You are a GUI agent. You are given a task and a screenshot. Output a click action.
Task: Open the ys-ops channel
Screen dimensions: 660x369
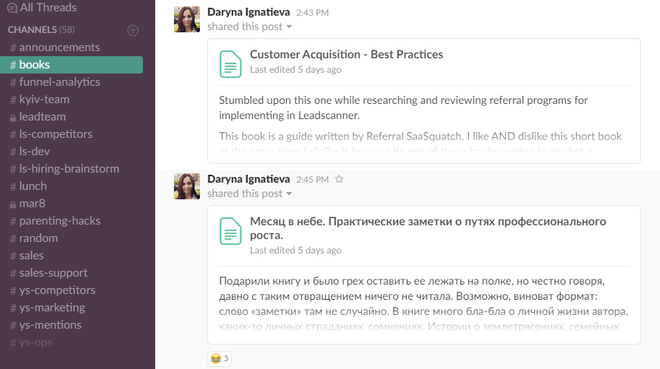32,342
